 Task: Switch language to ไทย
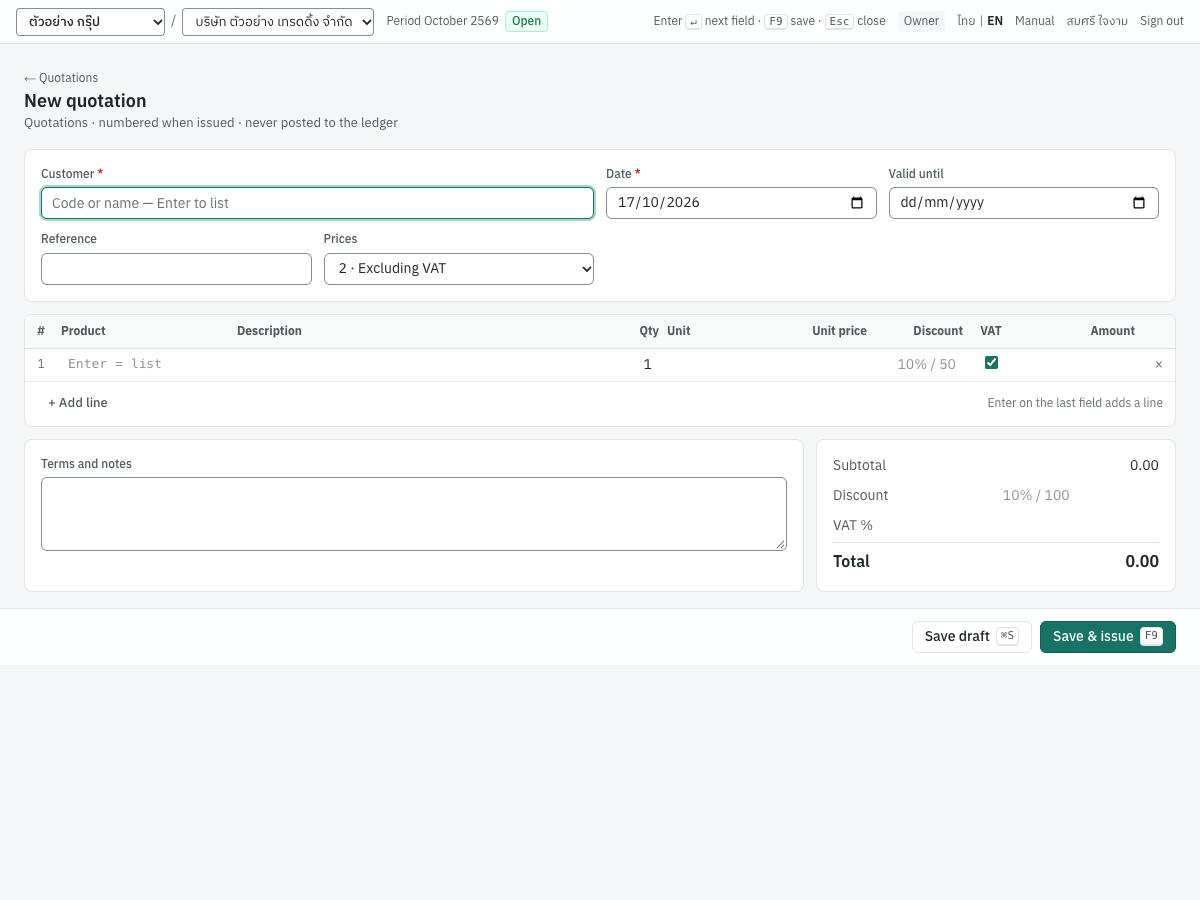[966, 21]
